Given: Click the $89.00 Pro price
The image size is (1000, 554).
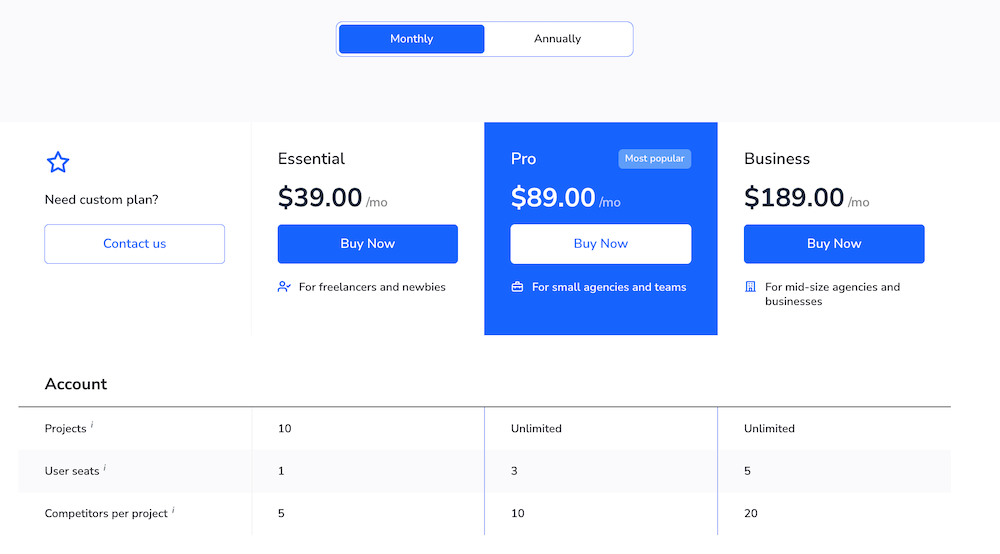Looking at the screenshot, I should coord(553,198).
